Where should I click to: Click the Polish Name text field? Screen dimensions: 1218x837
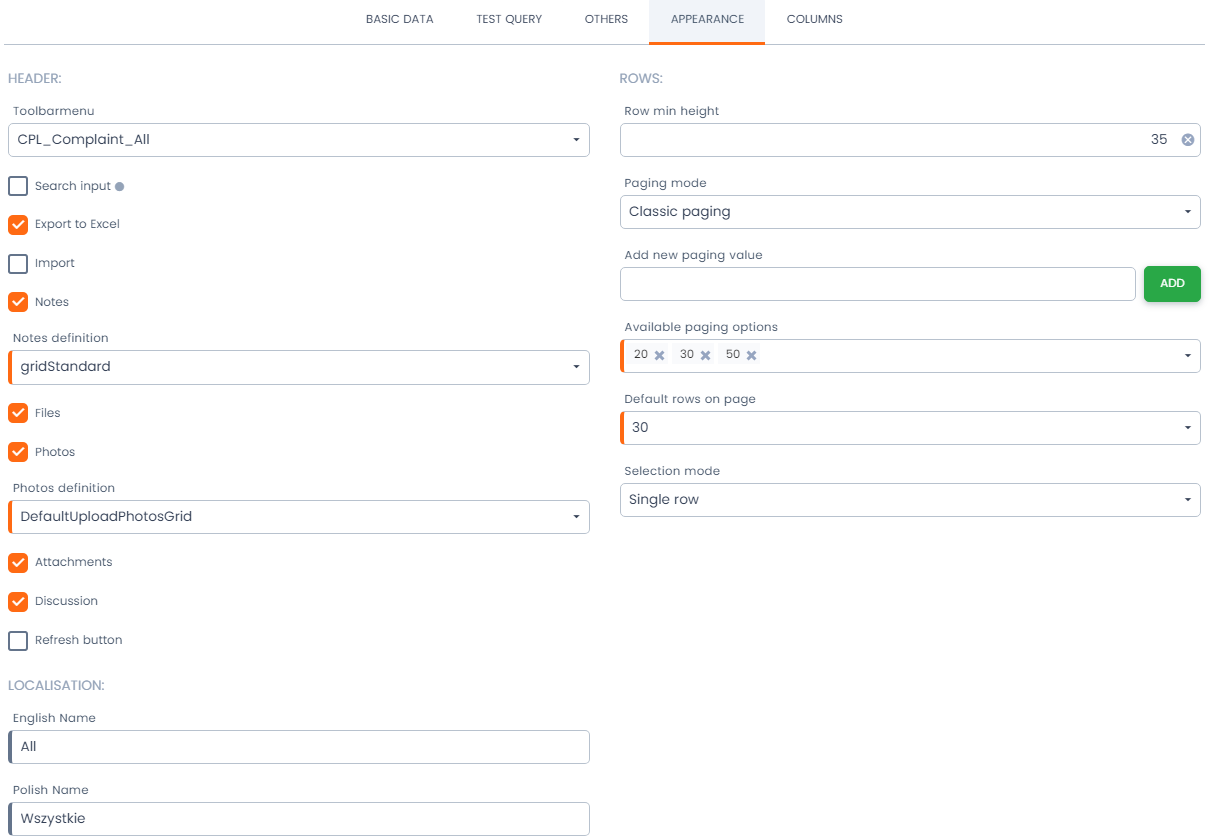point(298,819)
